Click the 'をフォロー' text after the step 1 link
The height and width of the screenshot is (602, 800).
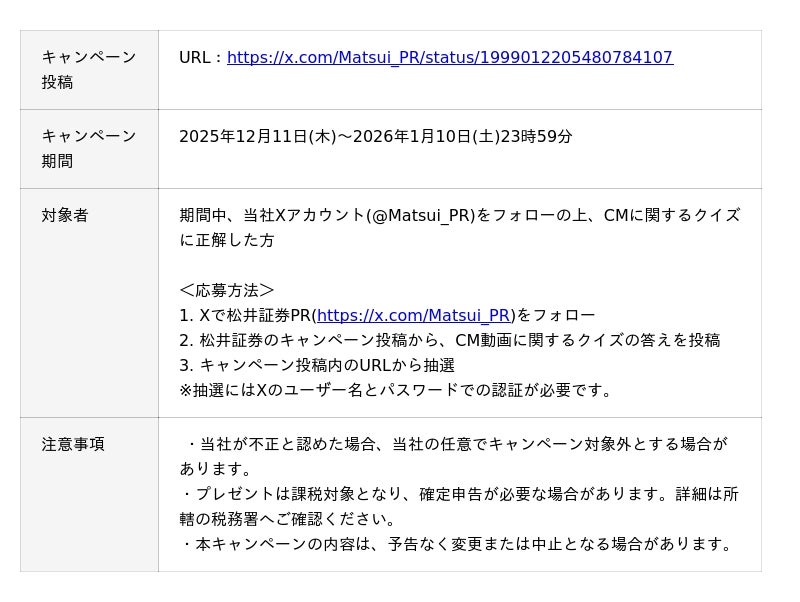click(x=555, y=315)
